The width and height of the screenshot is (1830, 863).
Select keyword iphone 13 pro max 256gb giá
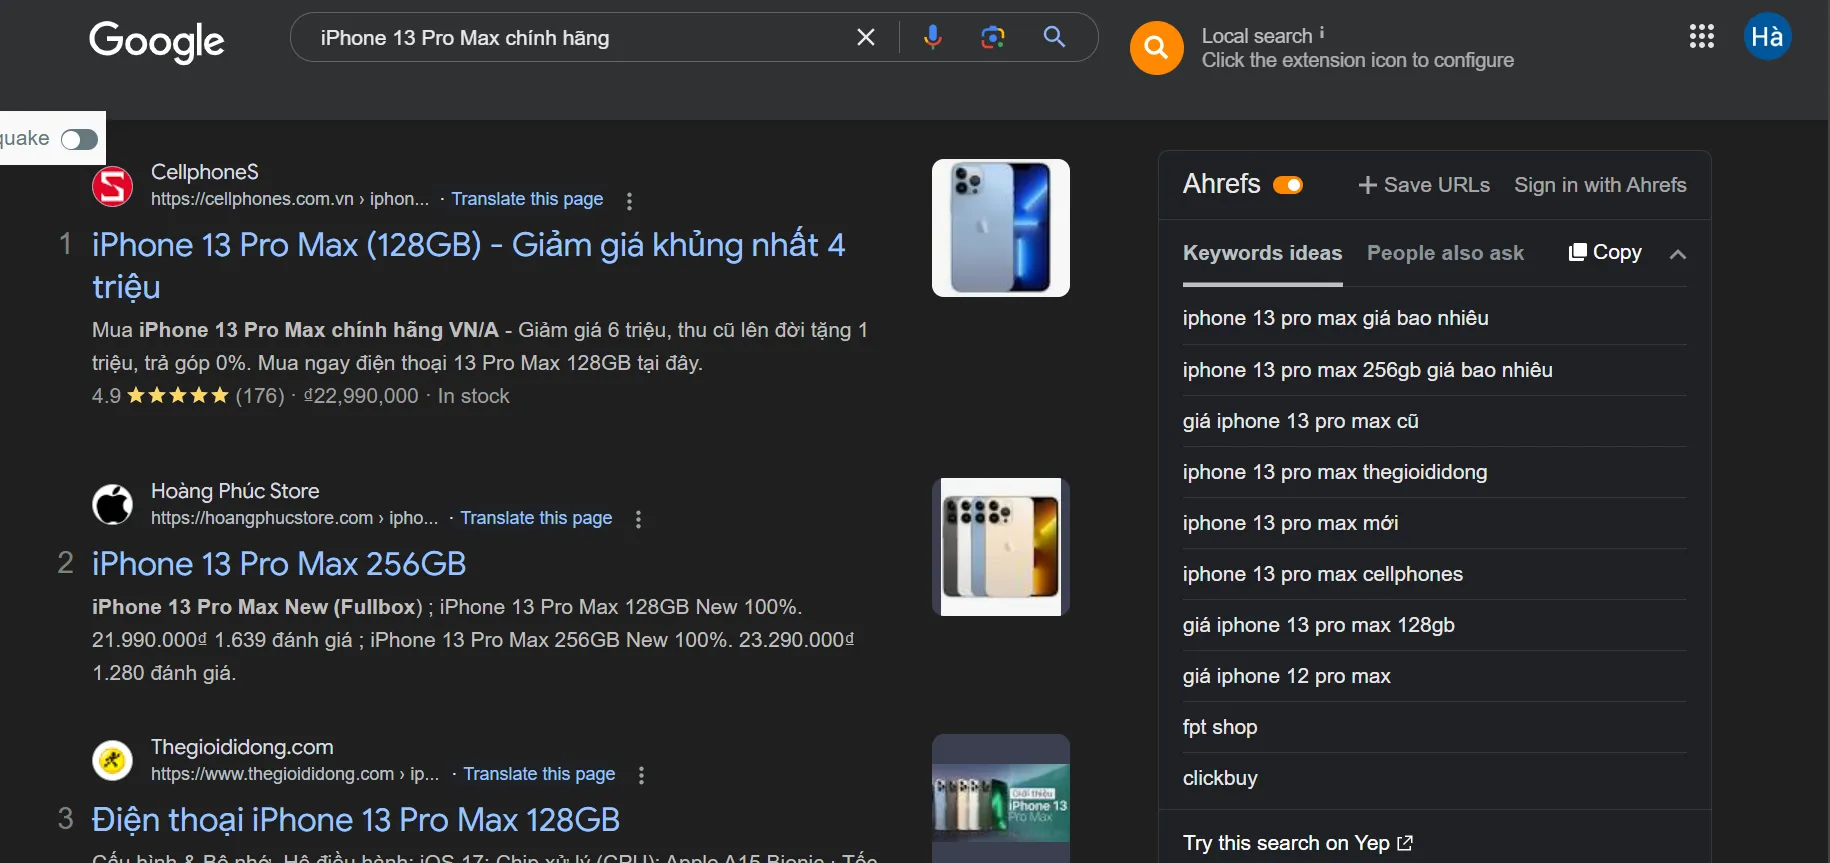coord(1367,370)
